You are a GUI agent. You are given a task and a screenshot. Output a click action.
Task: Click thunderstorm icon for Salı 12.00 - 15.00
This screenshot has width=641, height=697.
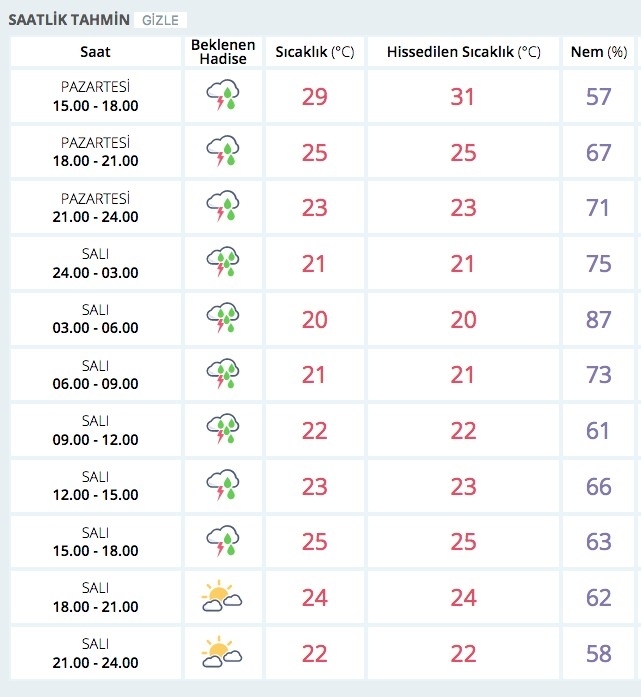point(223,487)
